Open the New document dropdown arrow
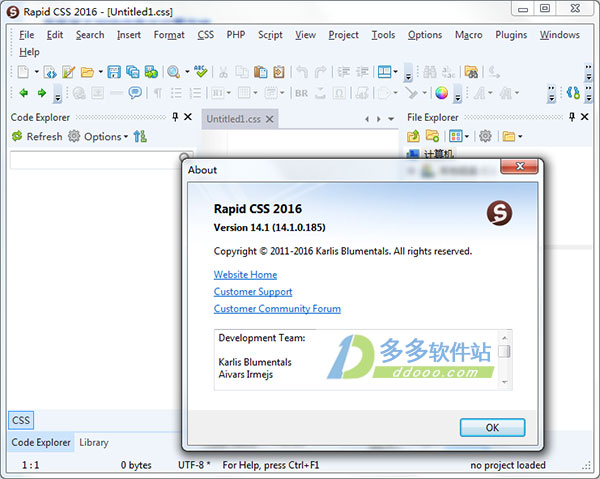The image size is (600, 479). [x=37, y=72]
